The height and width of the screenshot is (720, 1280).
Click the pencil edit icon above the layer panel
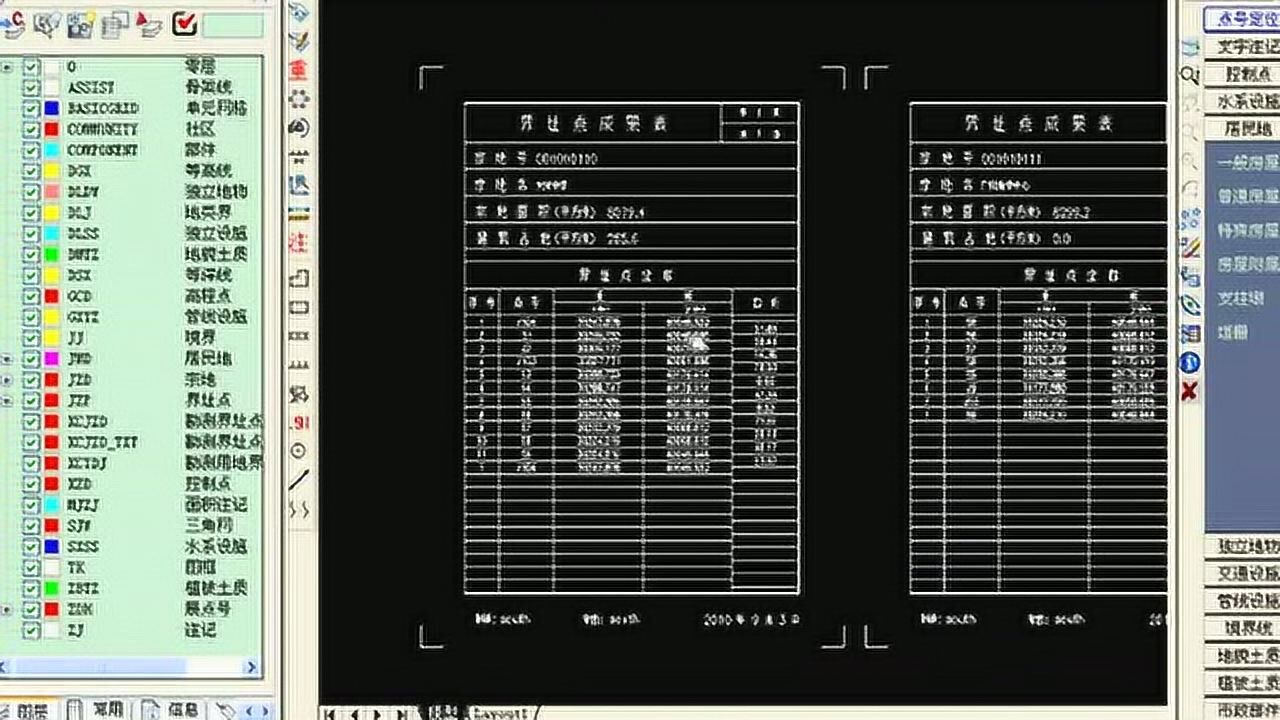[x=148, y=25]
